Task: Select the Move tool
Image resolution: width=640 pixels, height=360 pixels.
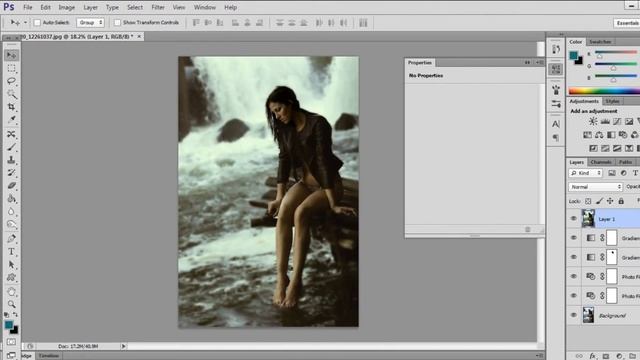Action: point(11,55)
